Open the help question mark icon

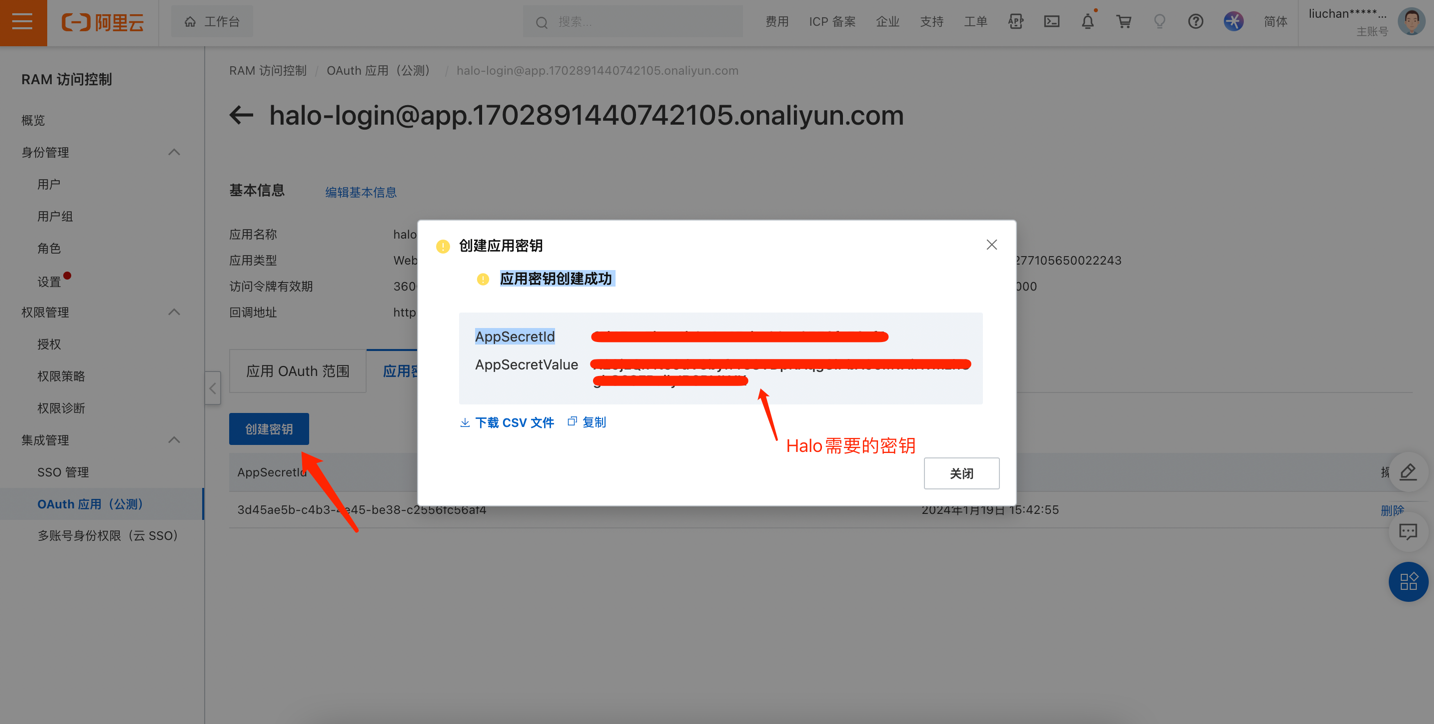coord(1196,21)
